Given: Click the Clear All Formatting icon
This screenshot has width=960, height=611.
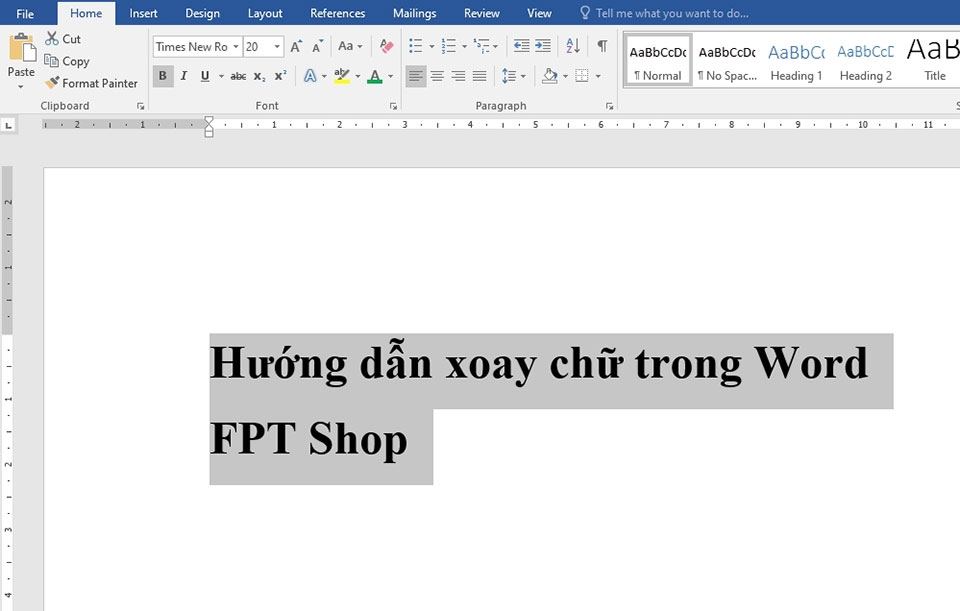Looking at the screenshot, I should click(x=384, y=46).
